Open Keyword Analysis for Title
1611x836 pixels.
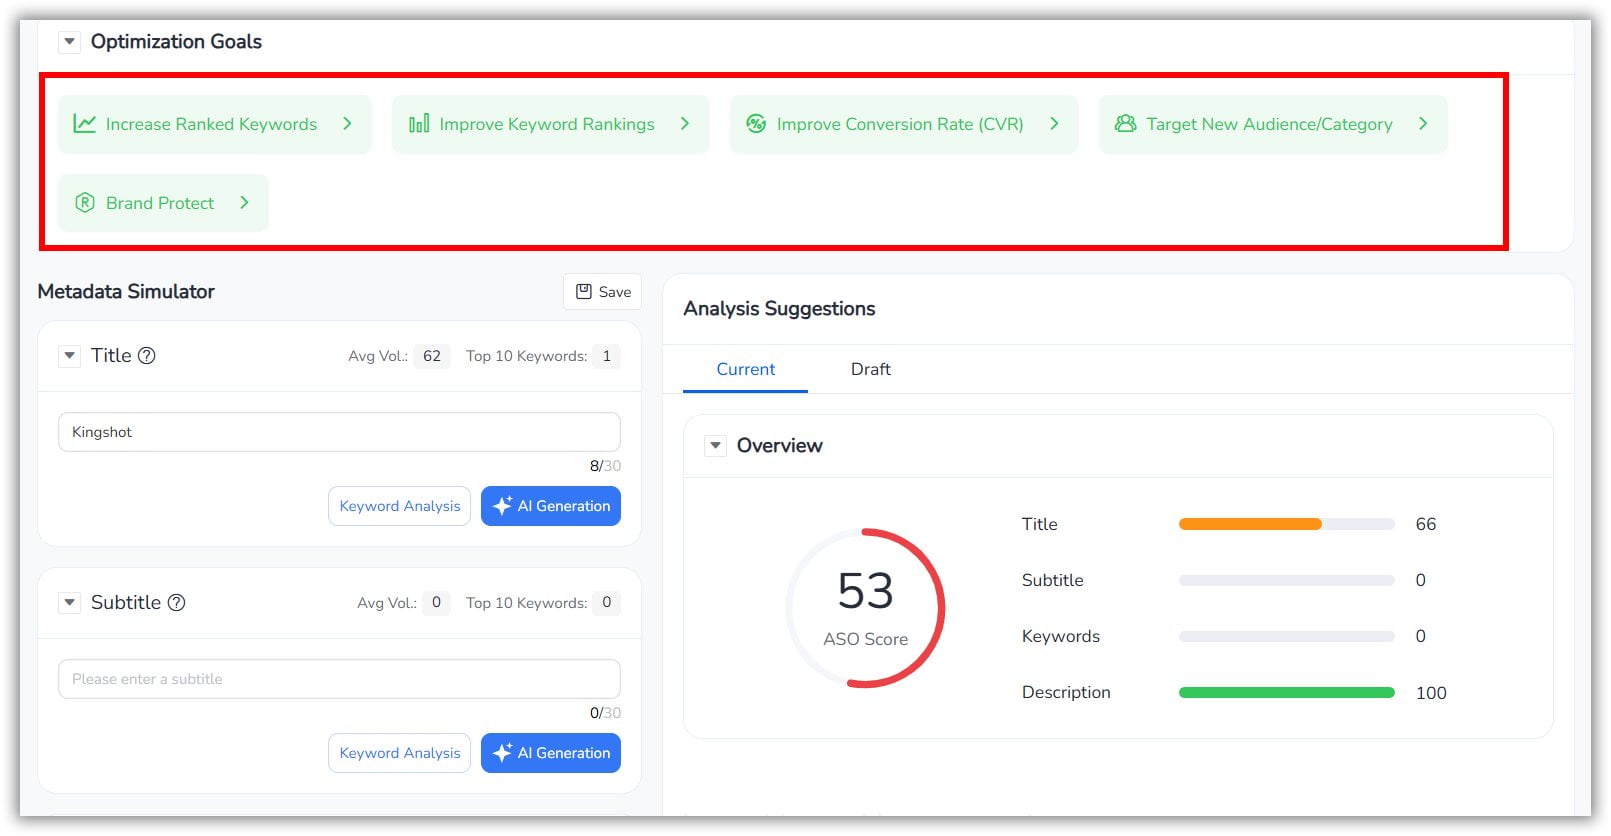click(400, 506)
